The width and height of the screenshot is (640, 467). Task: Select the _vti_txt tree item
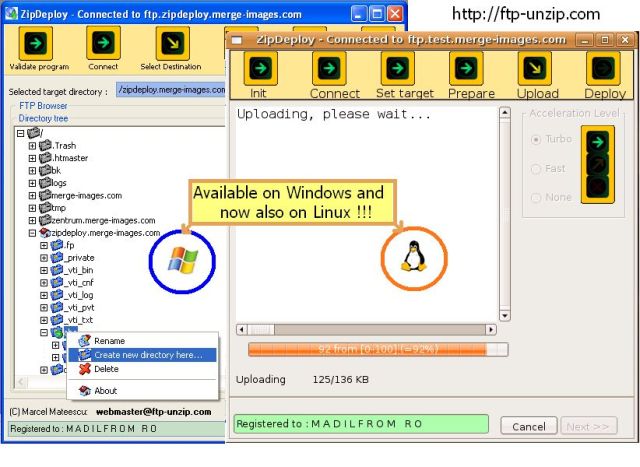tap(78, 320)
